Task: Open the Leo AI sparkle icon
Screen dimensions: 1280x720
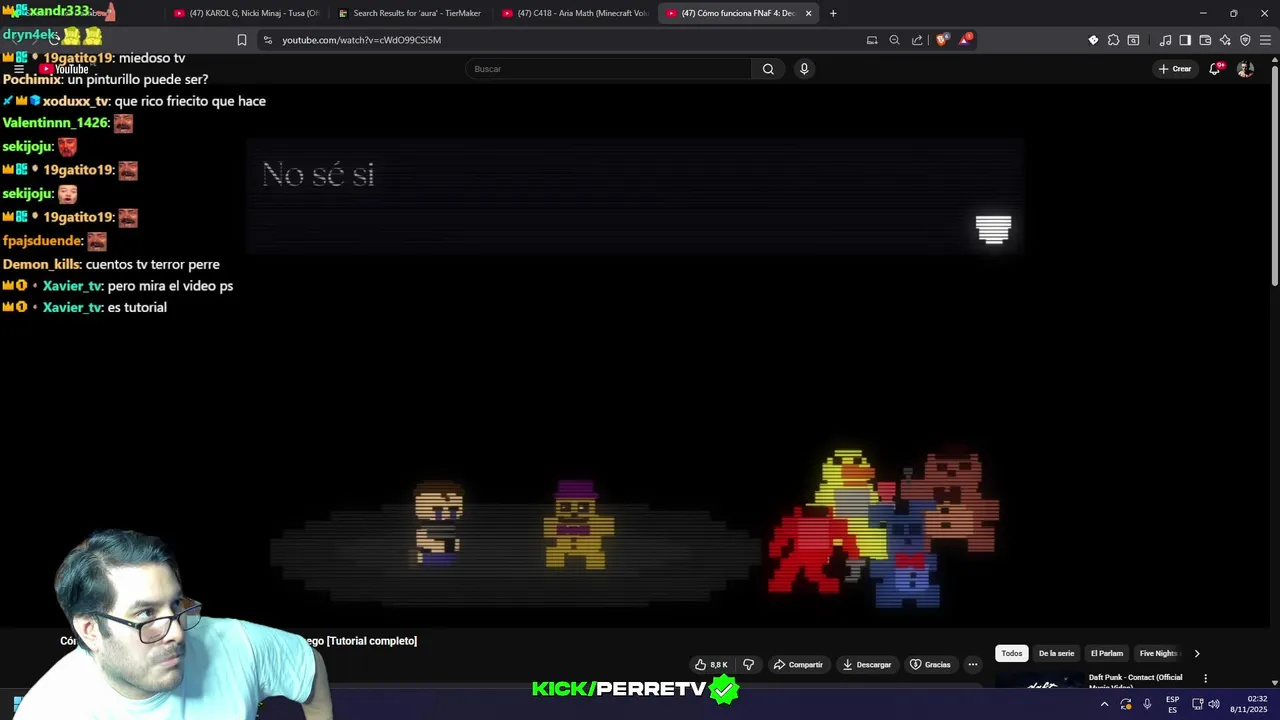Action: [x=1225, y=40]
